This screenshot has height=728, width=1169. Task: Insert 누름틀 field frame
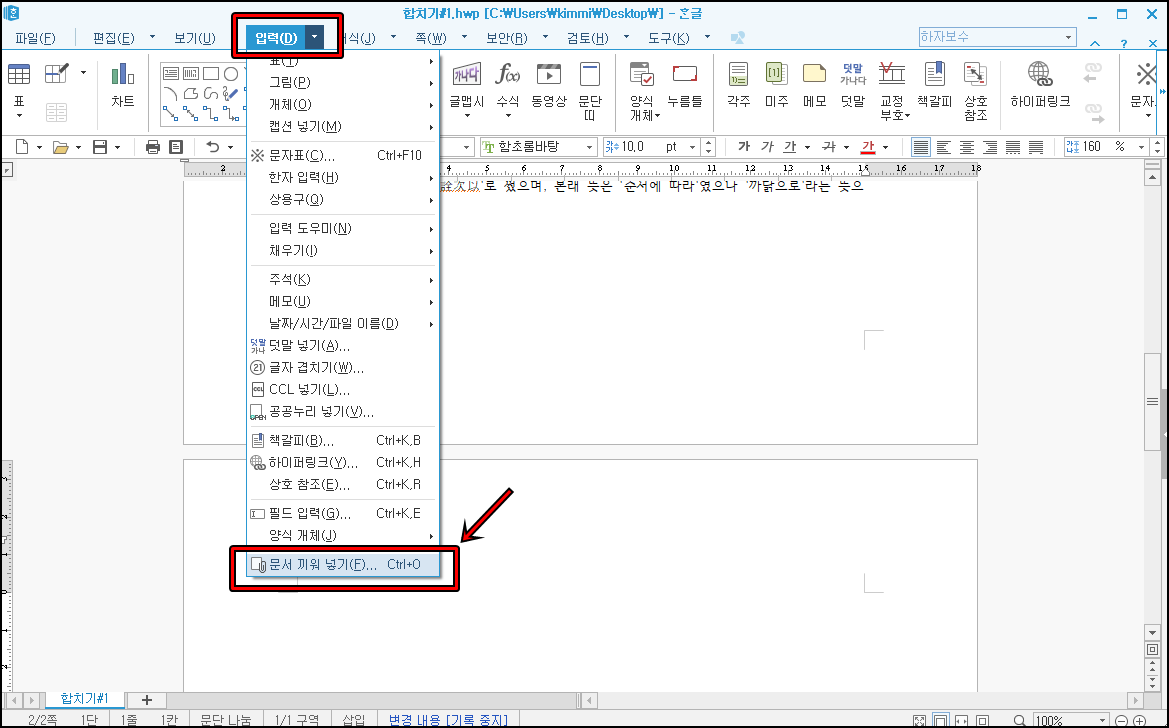click(684, 85)
